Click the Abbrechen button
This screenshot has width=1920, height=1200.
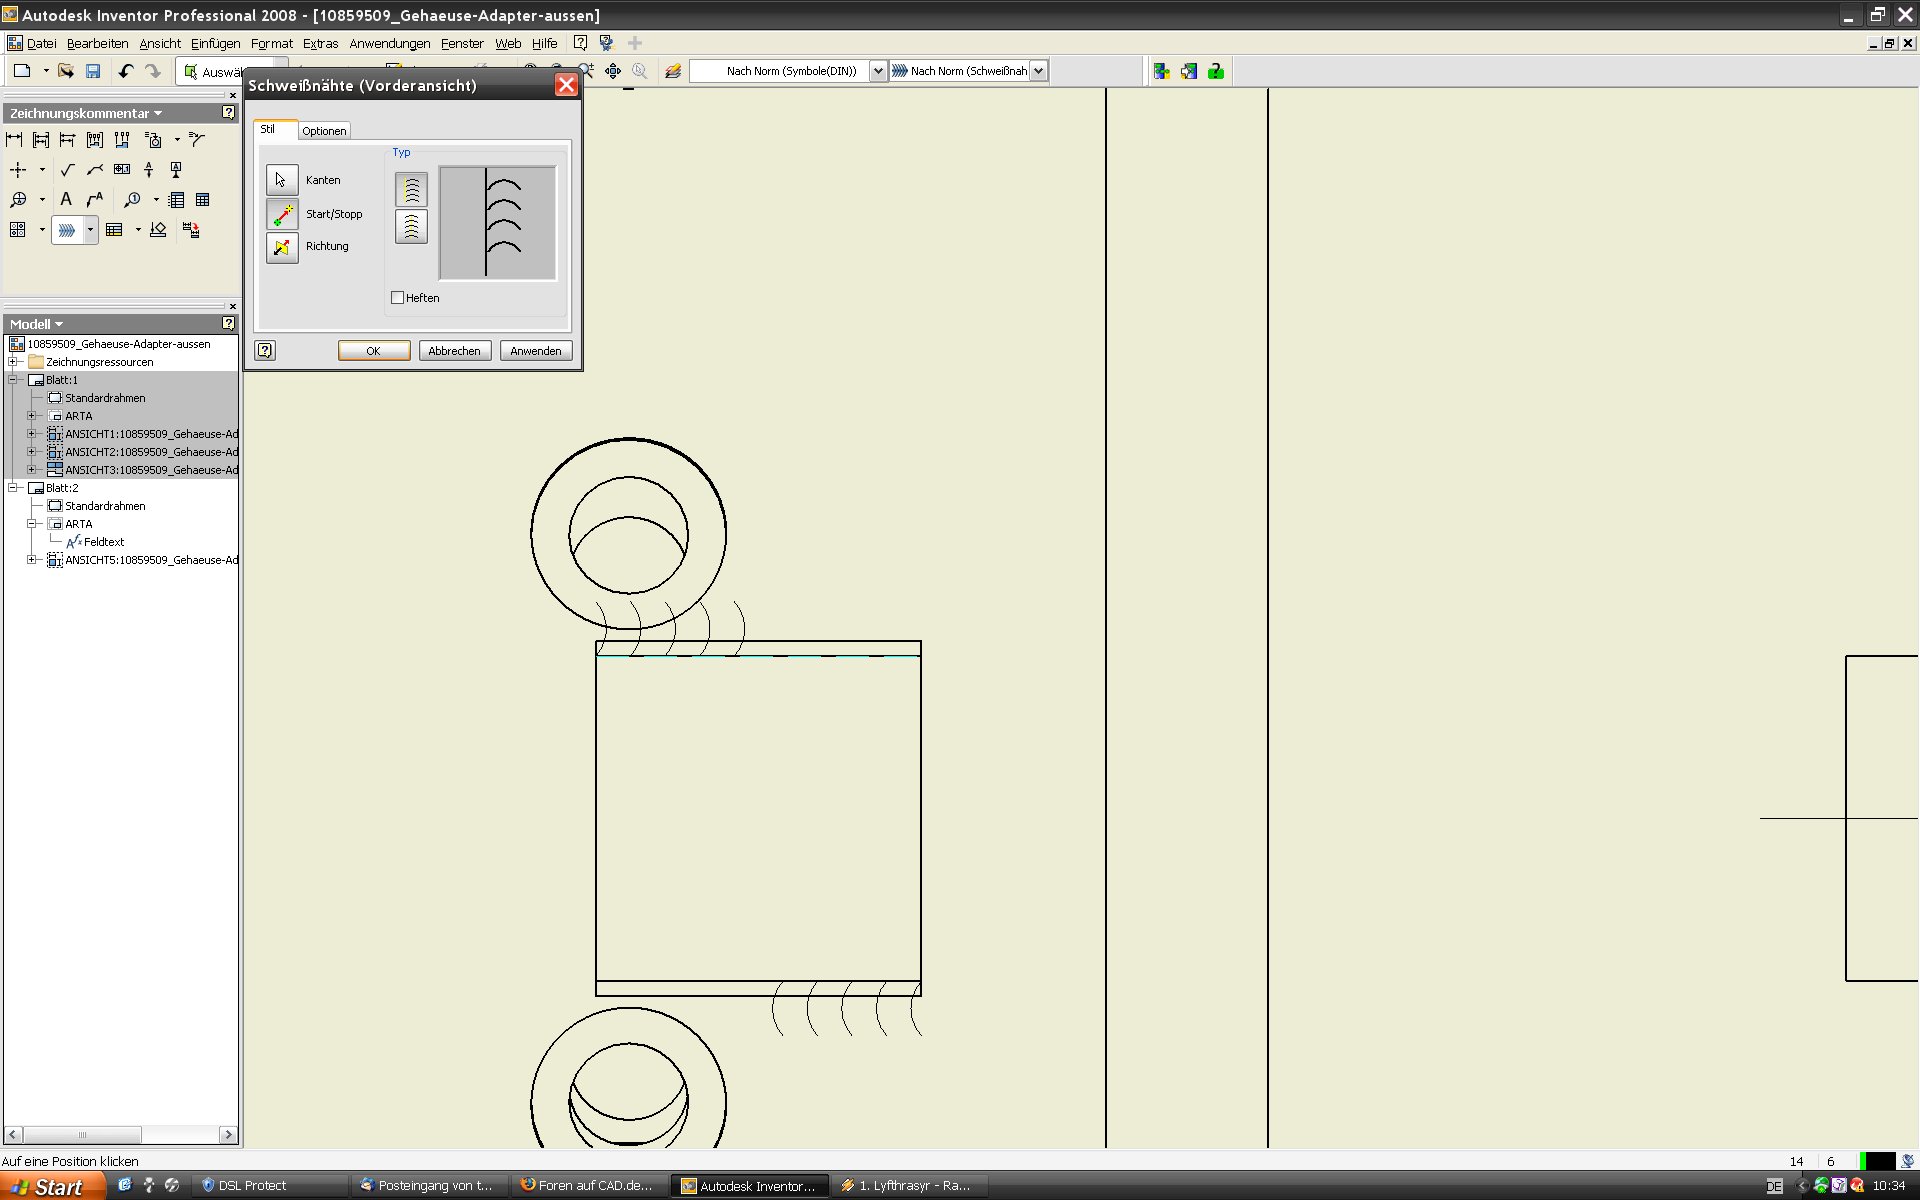click(454, 351)
